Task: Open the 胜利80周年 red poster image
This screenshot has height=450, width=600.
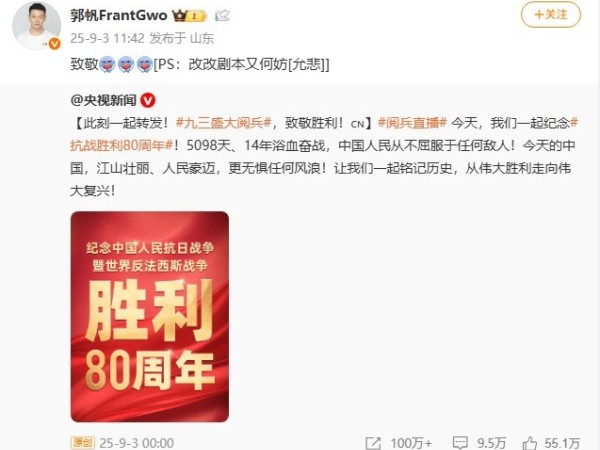Action: pyautogui.click(x=150, y=316)
